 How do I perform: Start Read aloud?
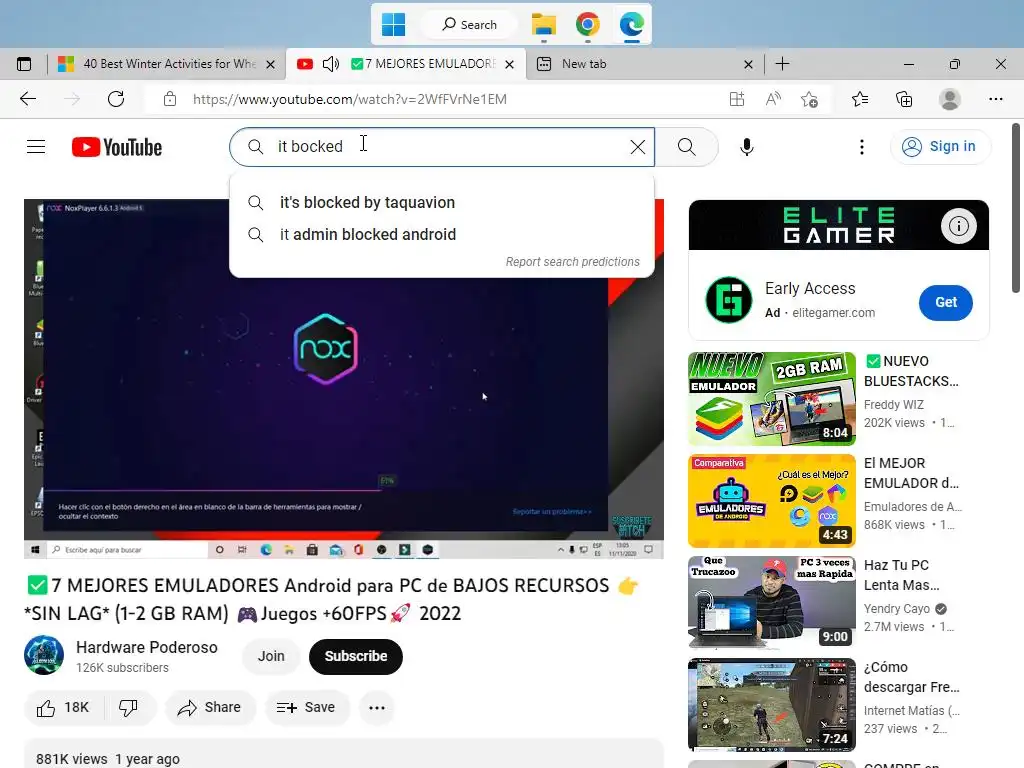click(773, 99)
